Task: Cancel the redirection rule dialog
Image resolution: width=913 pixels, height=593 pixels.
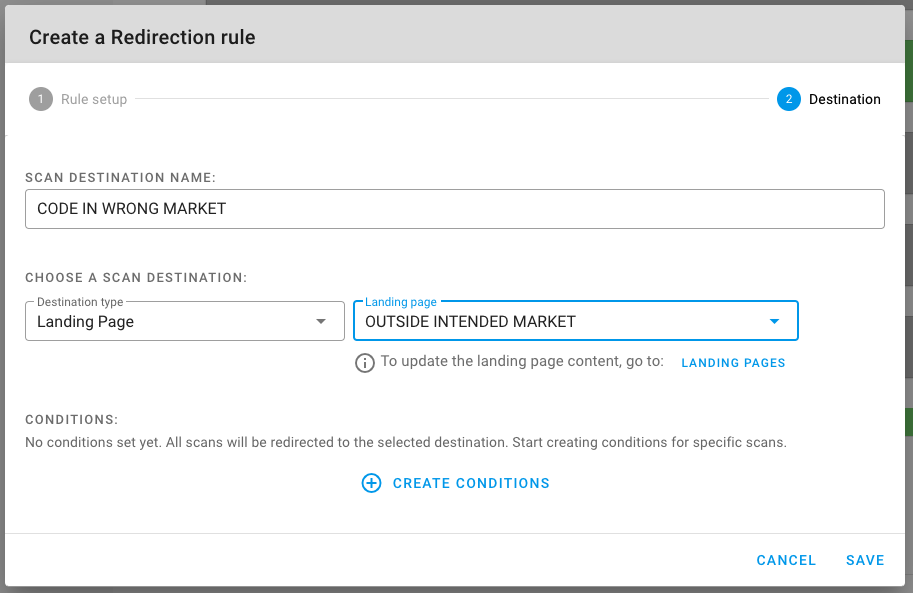Action: click(786, 560)
